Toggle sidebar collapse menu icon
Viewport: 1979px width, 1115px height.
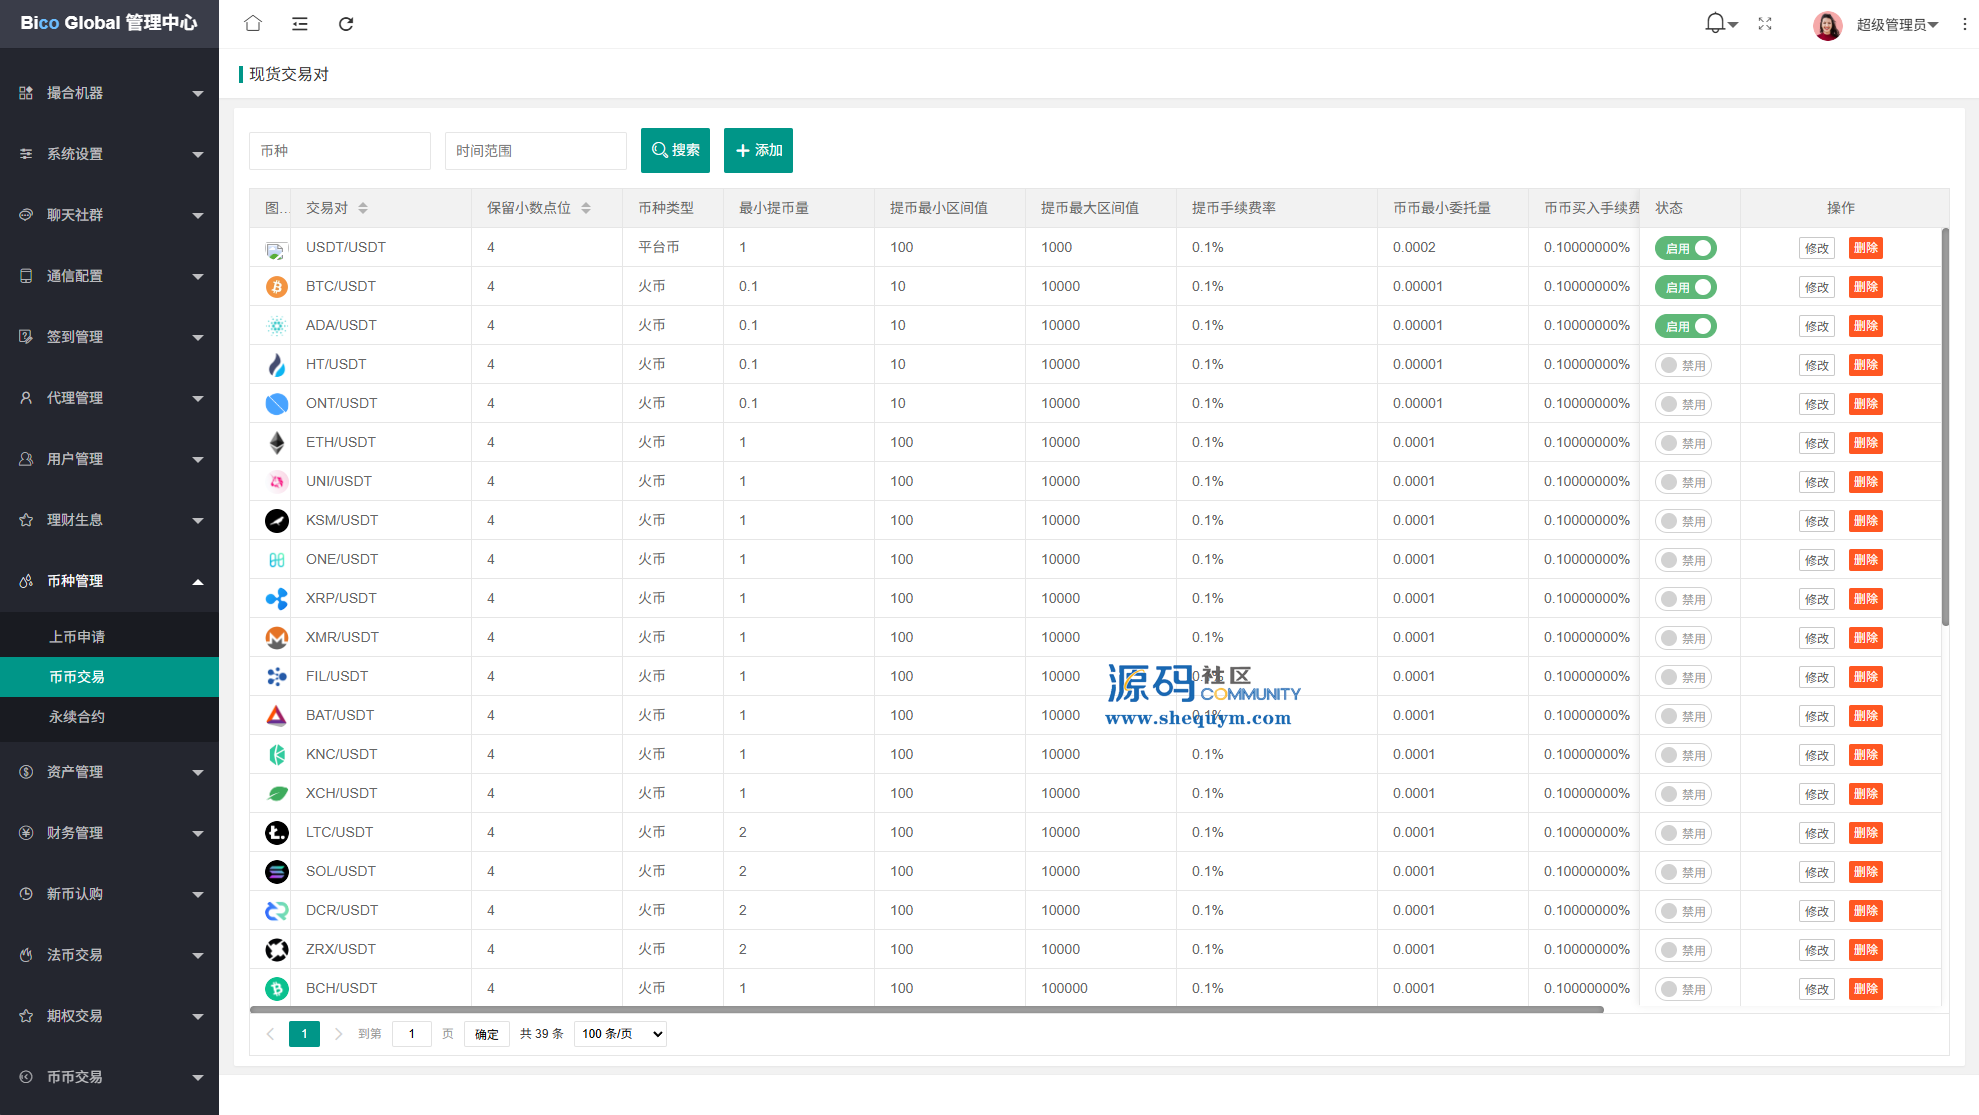[x=300, y=23]
